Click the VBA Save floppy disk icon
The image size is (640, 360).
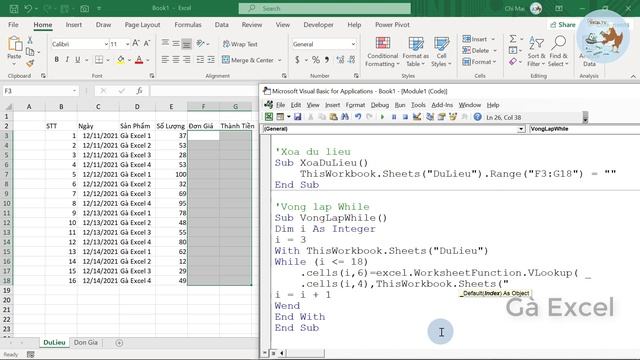[298, 117]
